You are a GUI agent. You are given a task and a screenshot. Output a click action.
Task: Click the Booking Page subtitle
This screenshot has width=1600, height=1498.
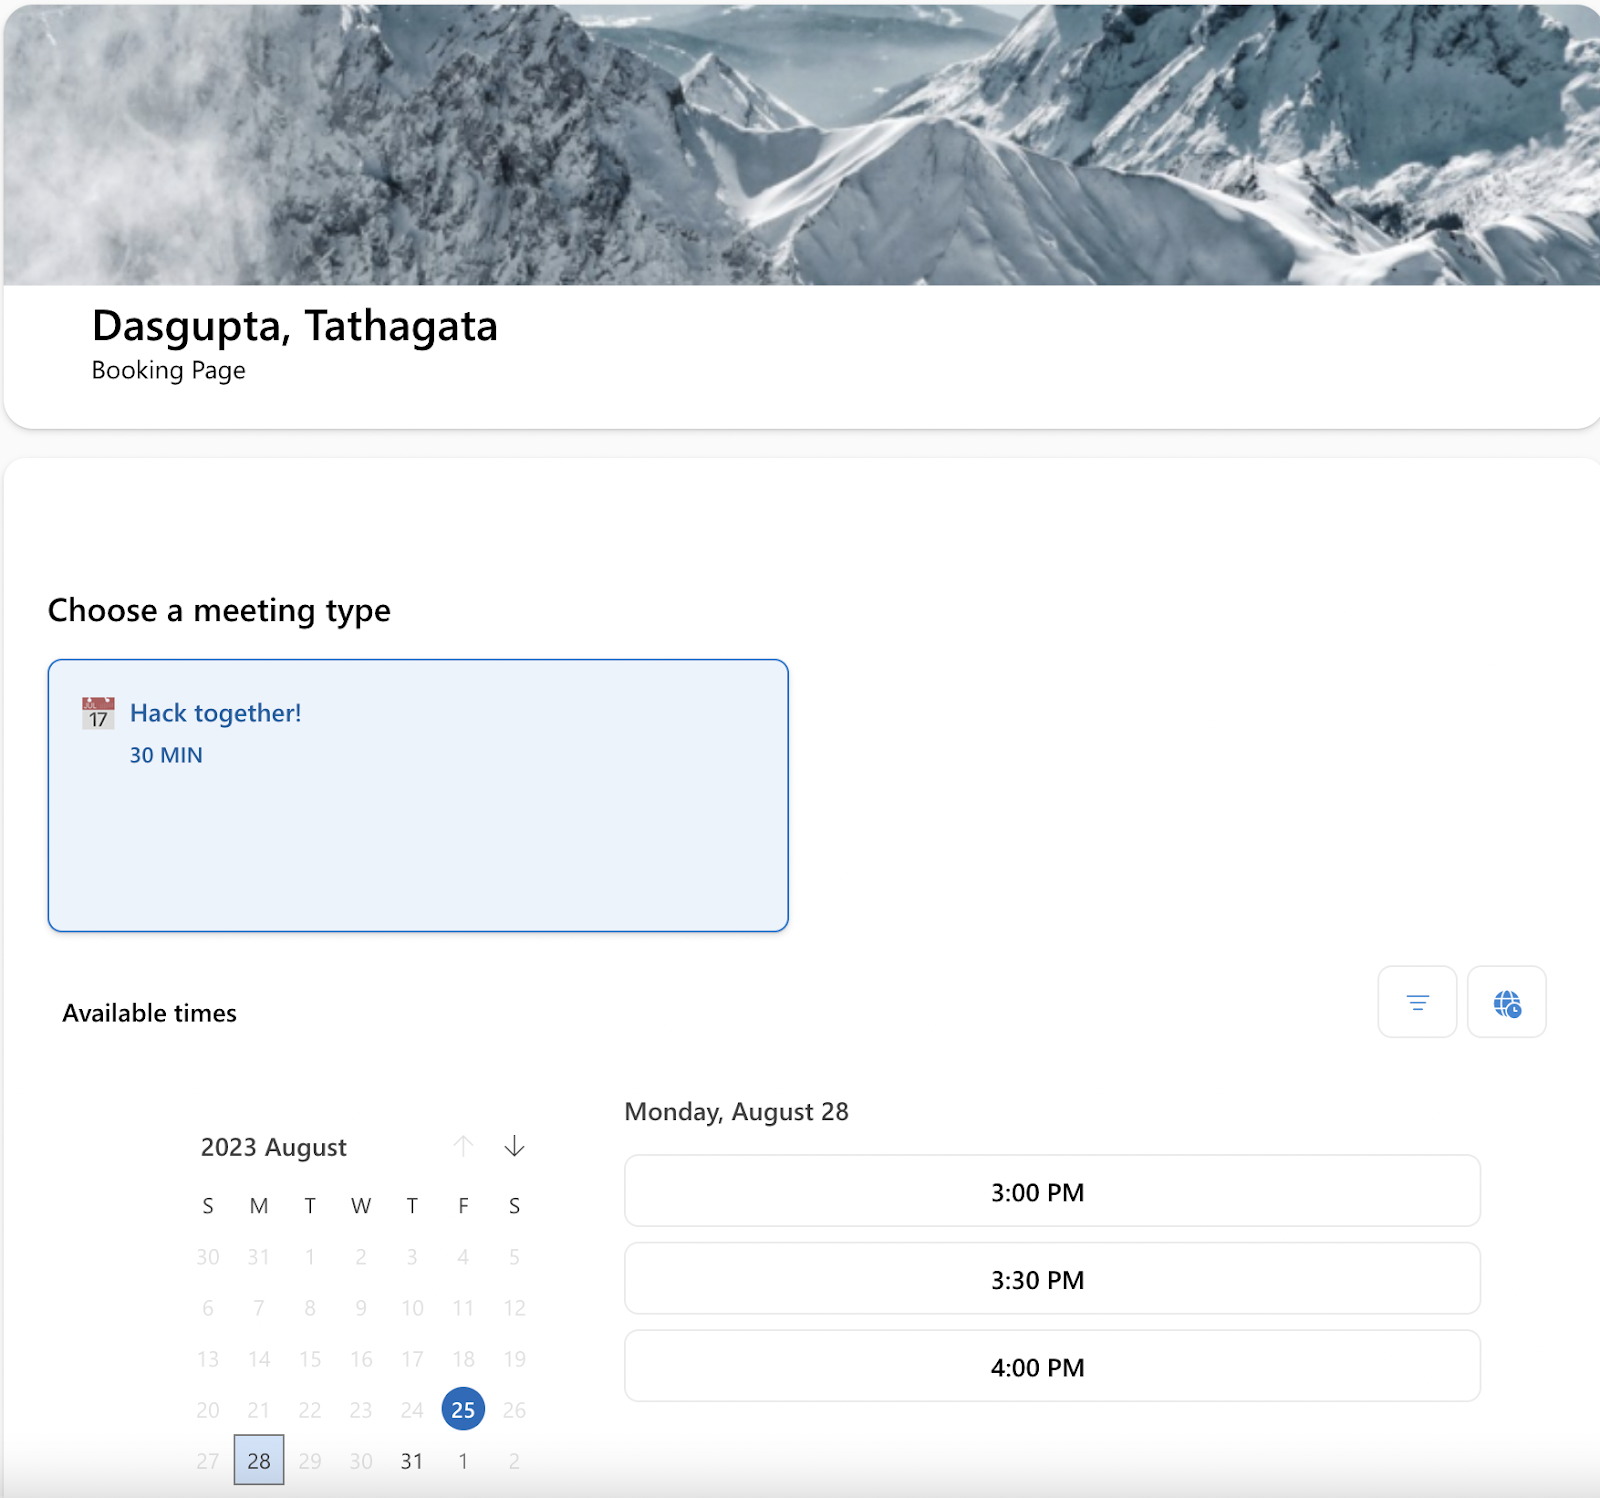click(169, 370)
